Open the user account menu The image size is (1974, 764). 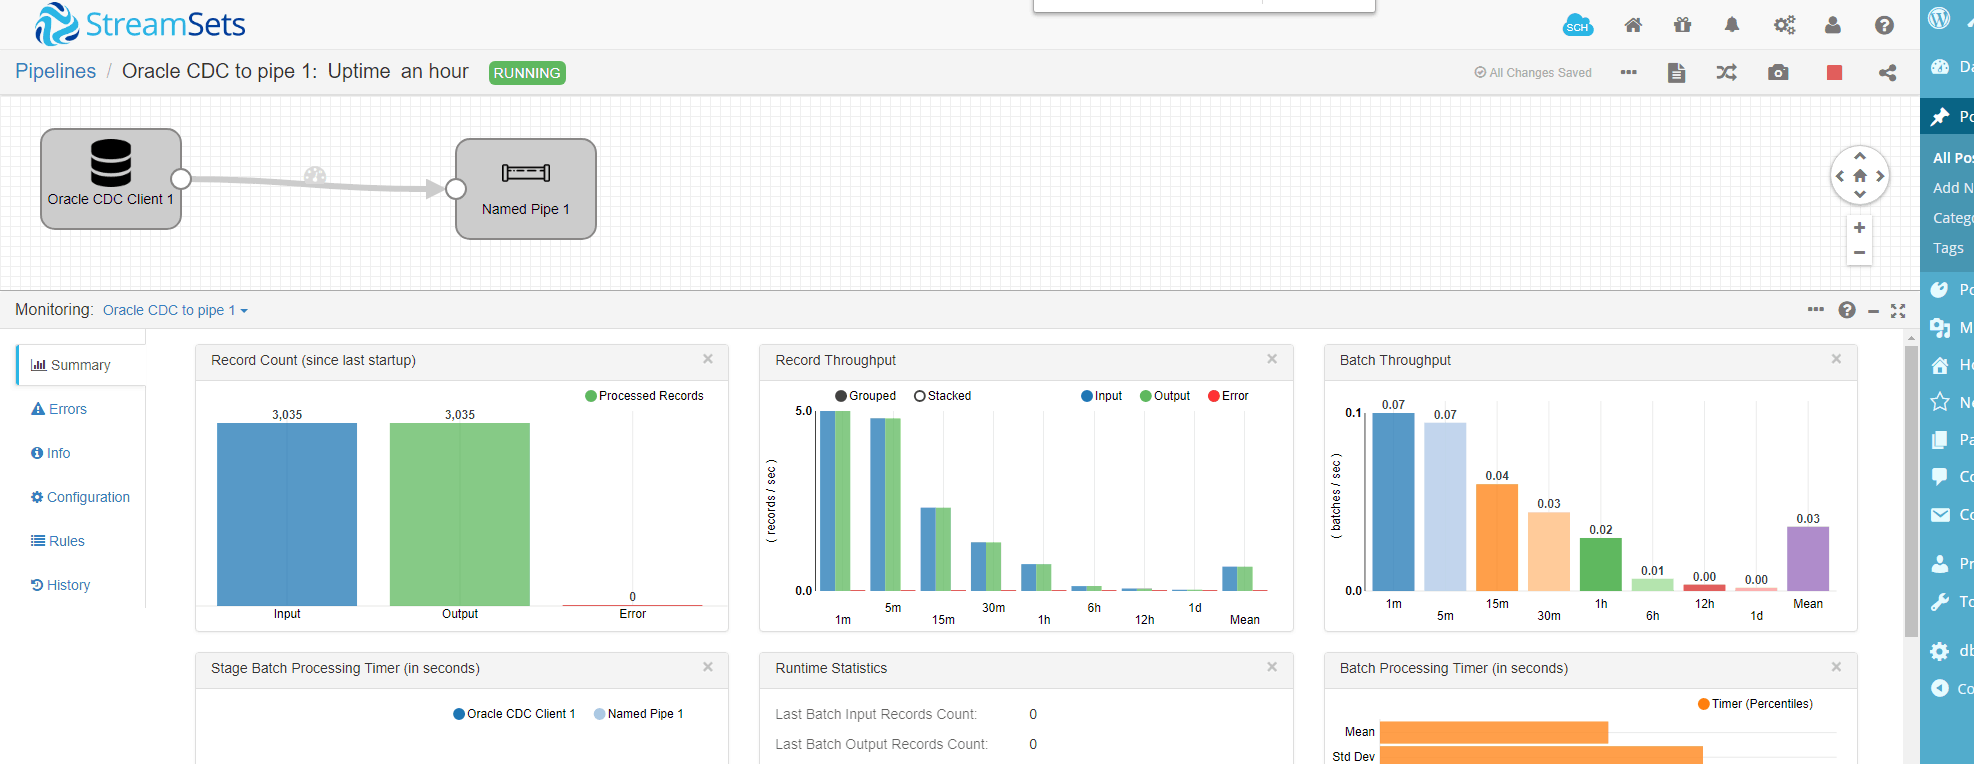tap(1832, 25)
